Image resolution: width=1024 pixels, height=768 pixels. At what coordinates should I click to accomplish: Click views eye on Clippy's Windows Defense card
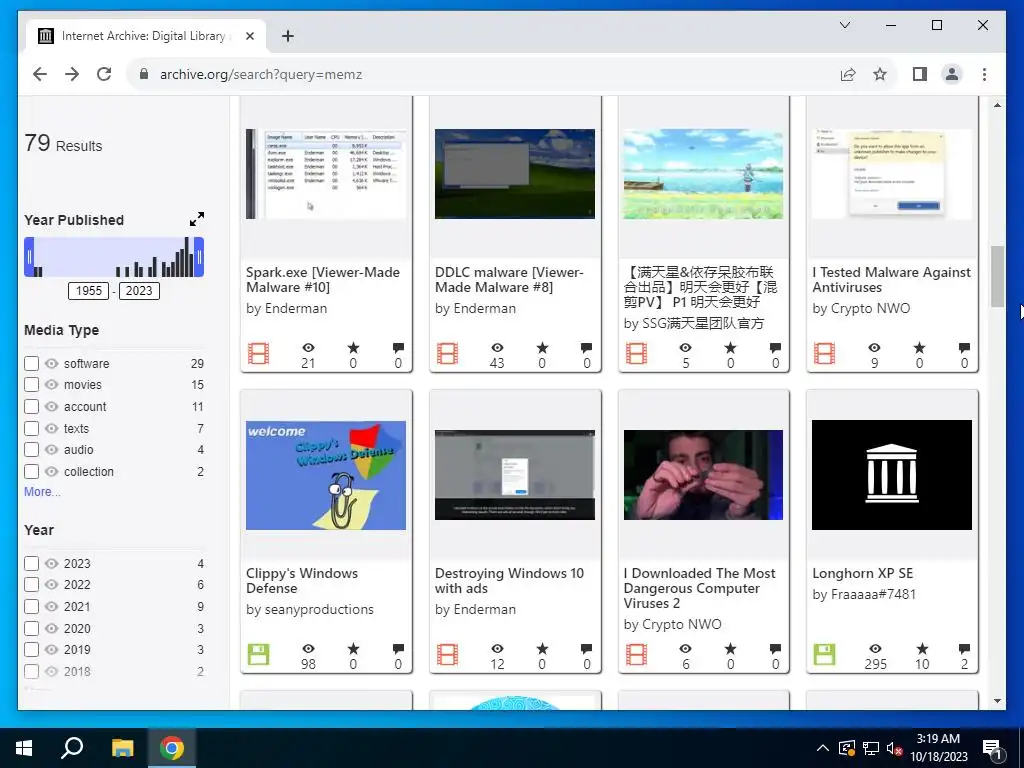point(308,648)
